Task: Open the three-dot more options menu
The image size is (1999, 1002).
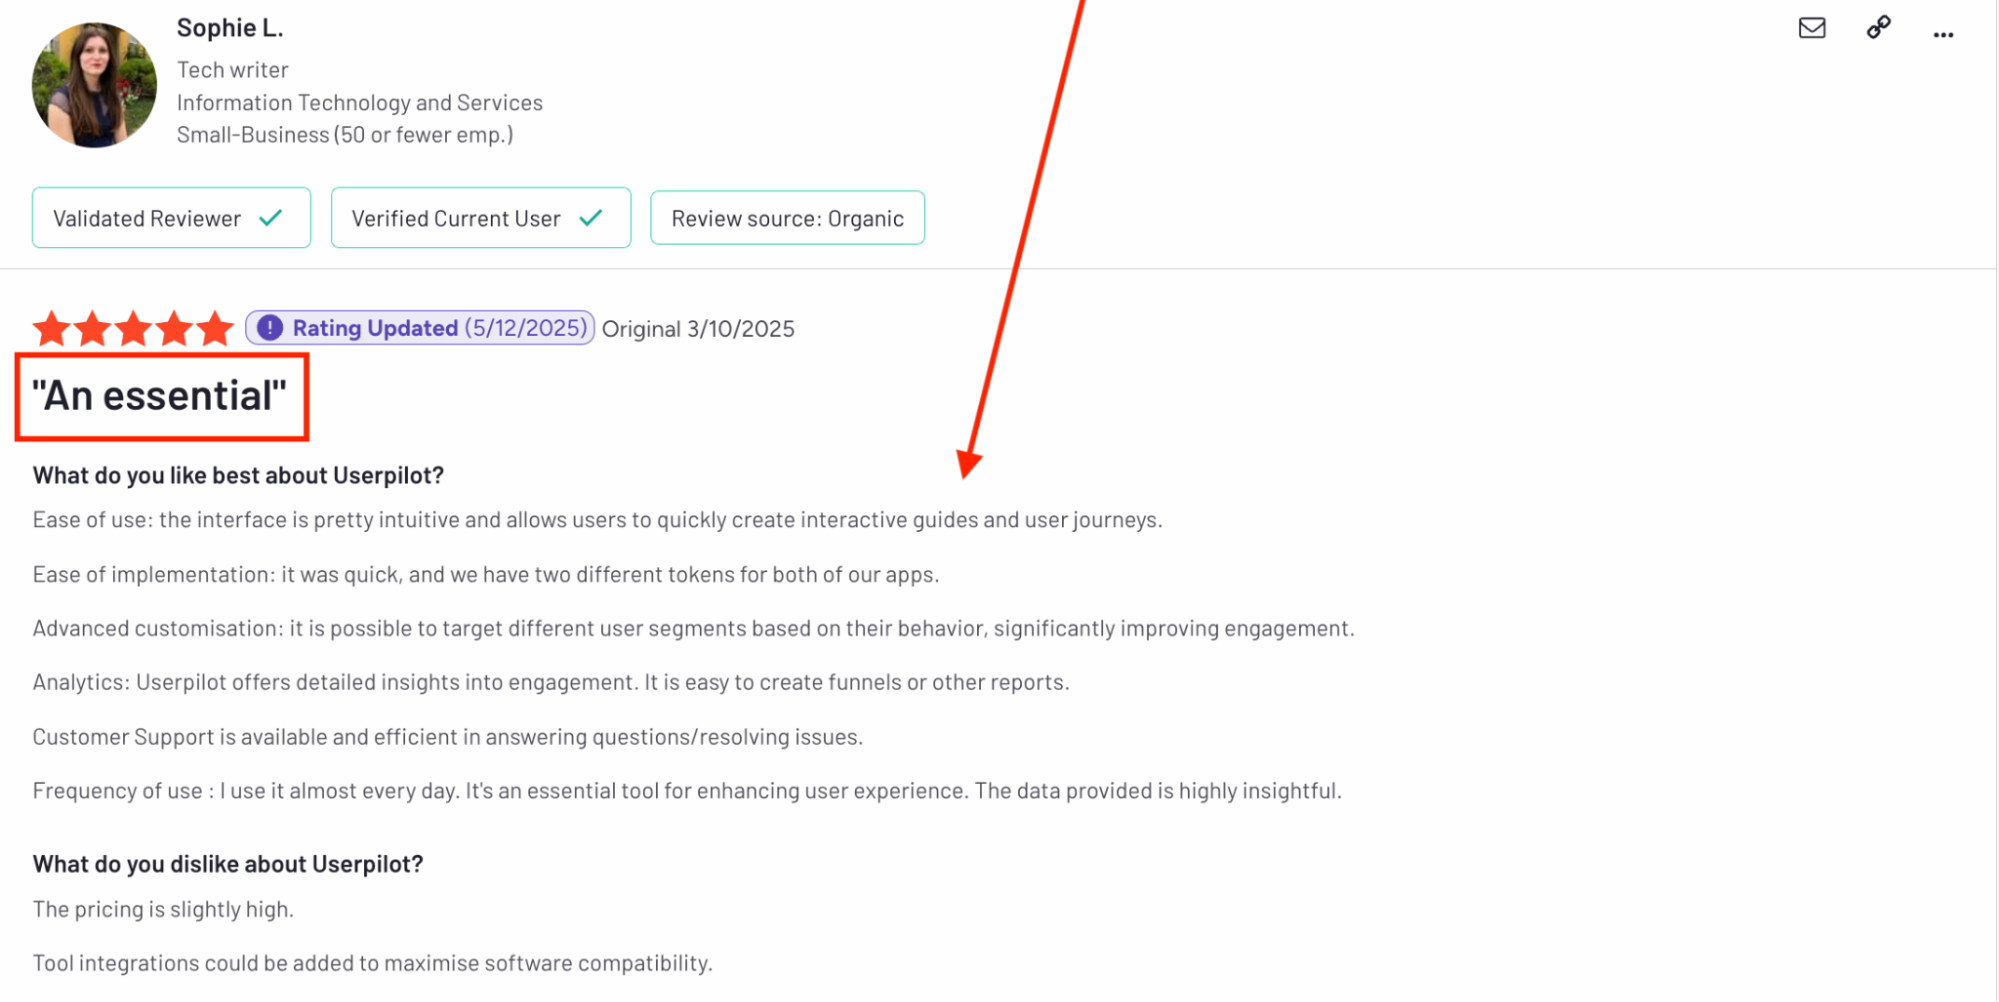Action: coord(1943,35)
